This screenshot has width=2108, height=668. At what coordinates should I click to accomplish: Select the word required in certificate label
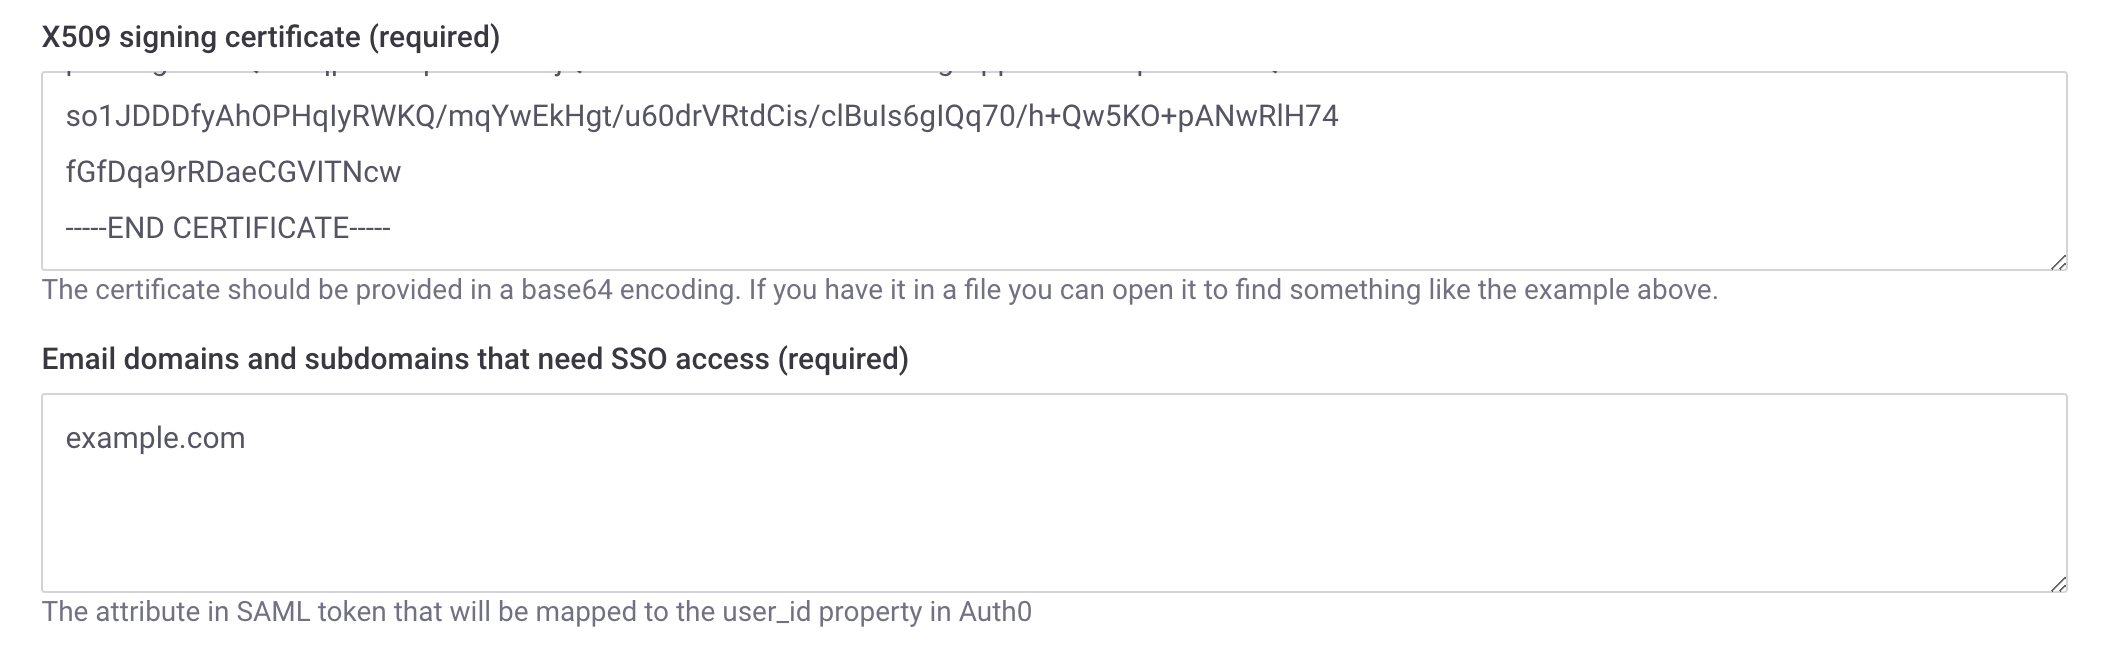click(434, 37)
